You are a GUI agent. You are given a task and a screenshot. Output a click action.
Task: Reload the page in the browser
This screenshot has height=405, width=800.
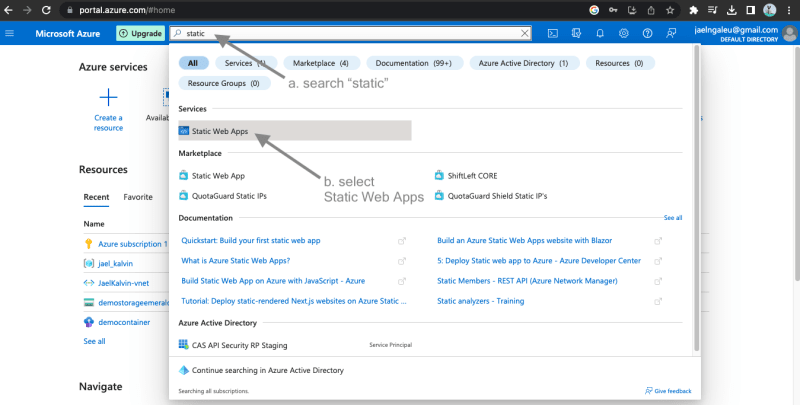tap(46, 10)
